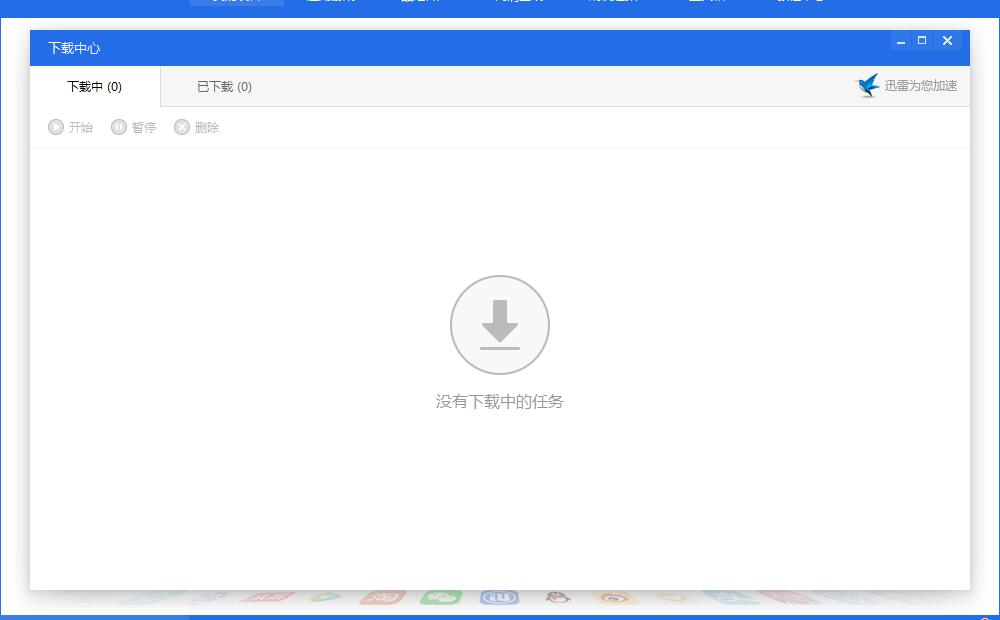Screen dimensions: 1000x620
Task: Click the Weibo eye icon behind the window
Action: pyautogui.click(x=614, y=598)
